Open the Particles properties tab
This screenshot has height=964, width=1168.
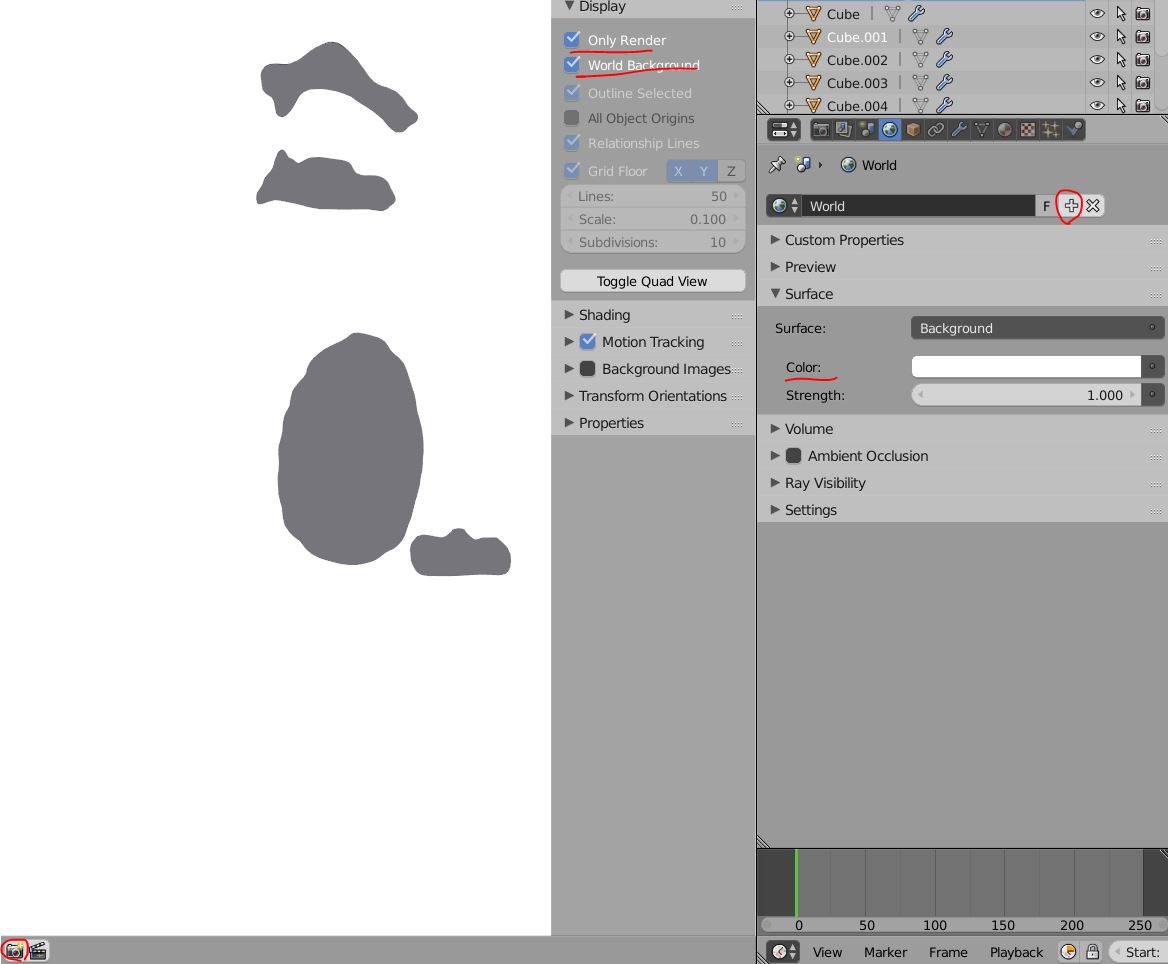click(1050, 129)
